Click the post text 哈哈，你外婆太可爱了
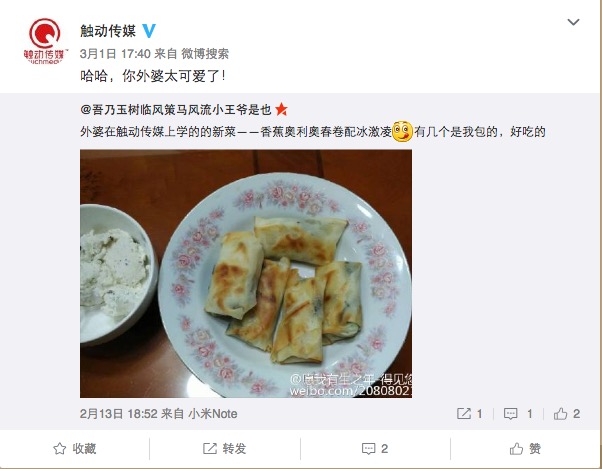 point(153,76)
